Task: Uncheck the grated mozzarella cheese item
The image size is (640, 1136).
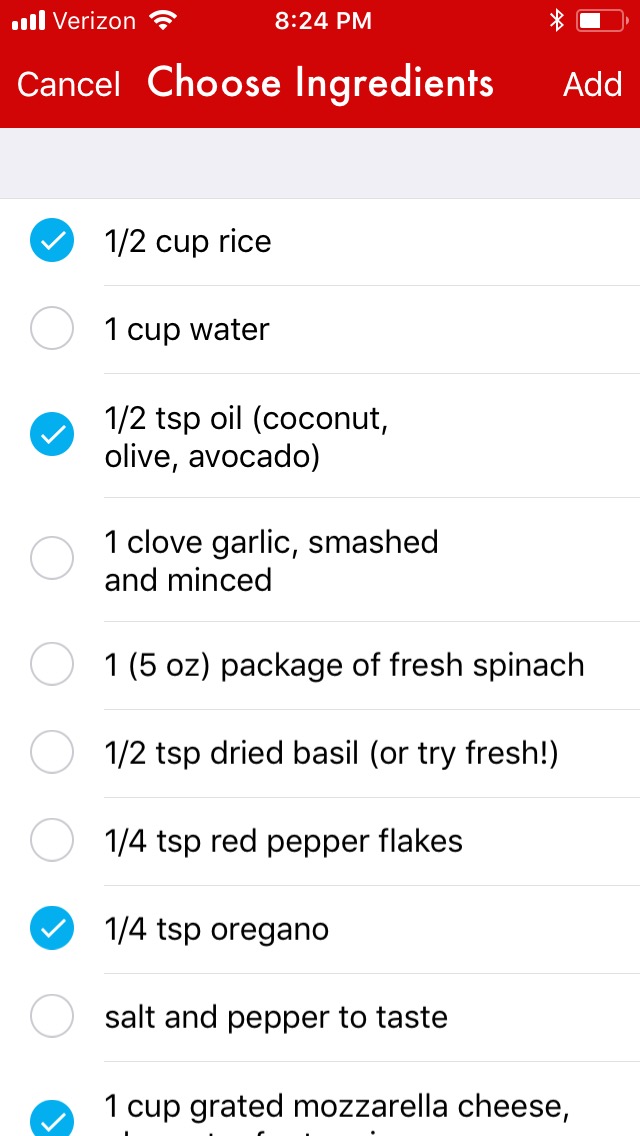Action: [x=52, y=1118]
